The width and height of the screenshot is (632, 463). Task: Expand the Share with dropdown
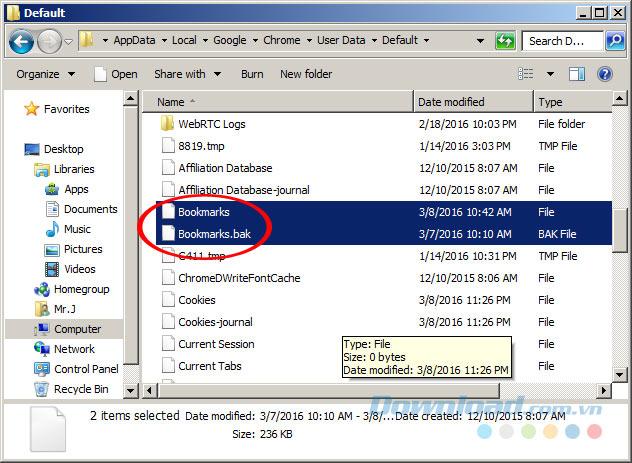186,74
